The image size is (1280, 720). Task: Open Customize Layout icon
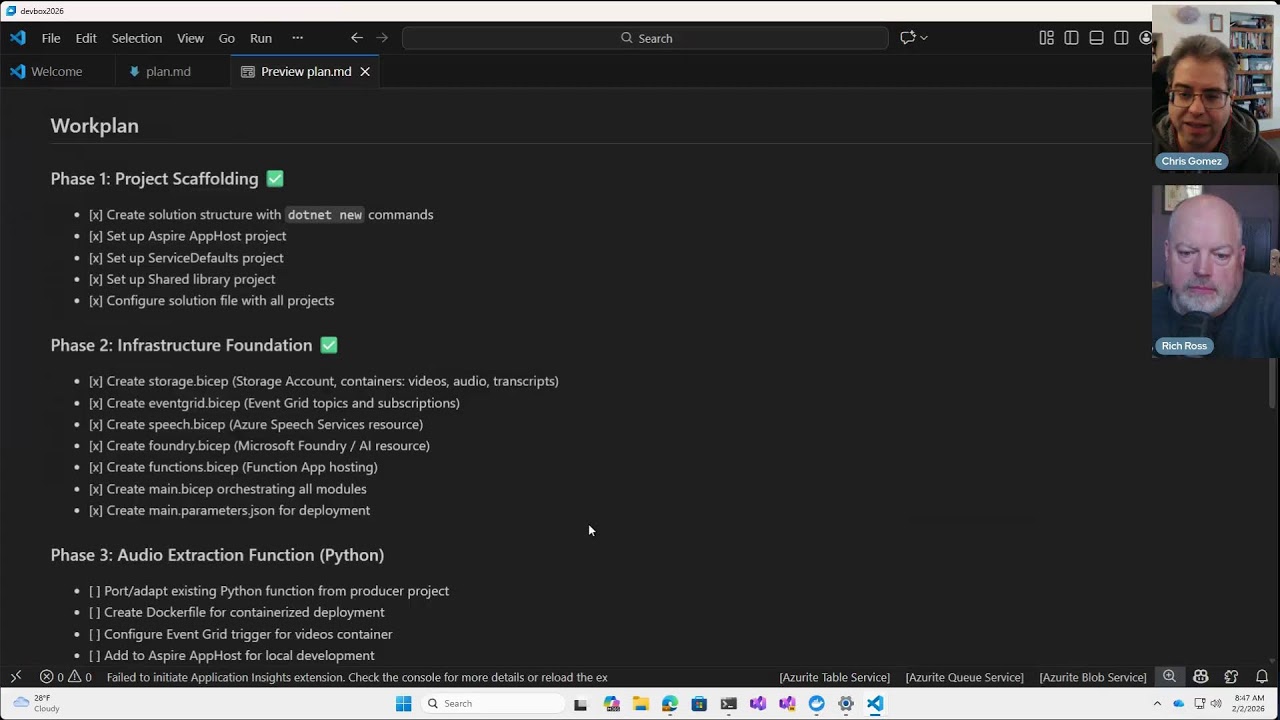click(1046, 38)
